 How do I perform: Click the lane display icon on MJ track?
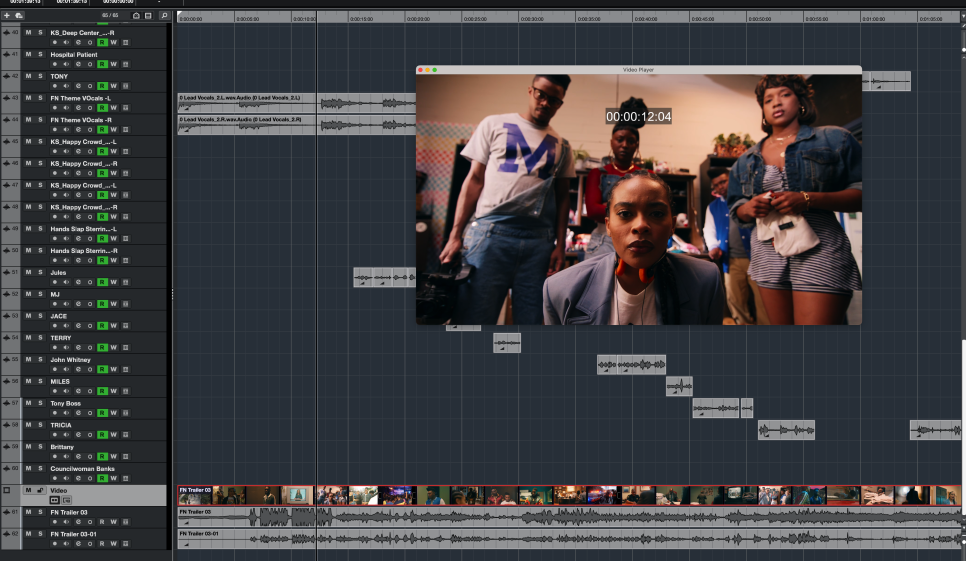pyautogui.click(x=126, y=304)
